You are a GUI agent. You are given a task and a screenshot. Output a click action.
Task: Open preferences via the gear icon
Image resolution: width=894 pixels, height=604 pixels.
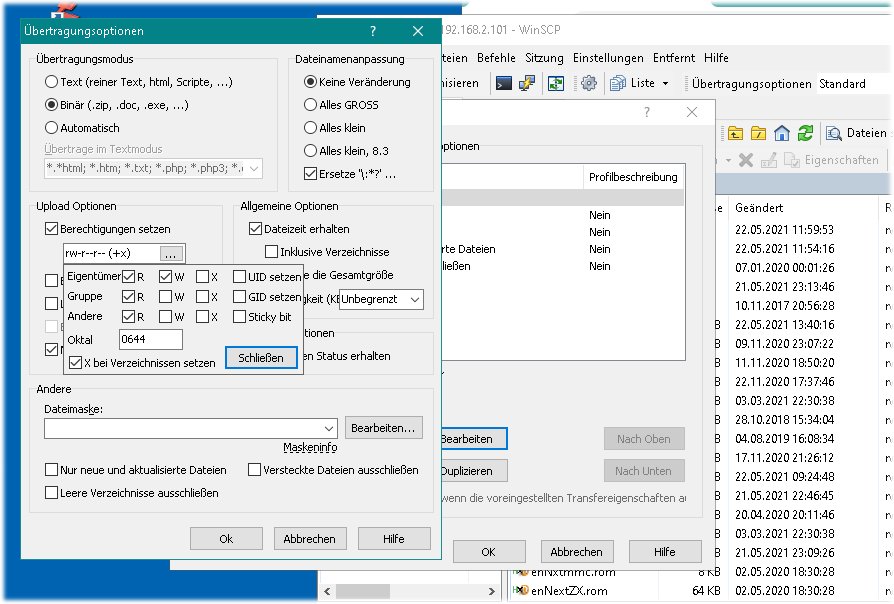[x=590, y=84]
